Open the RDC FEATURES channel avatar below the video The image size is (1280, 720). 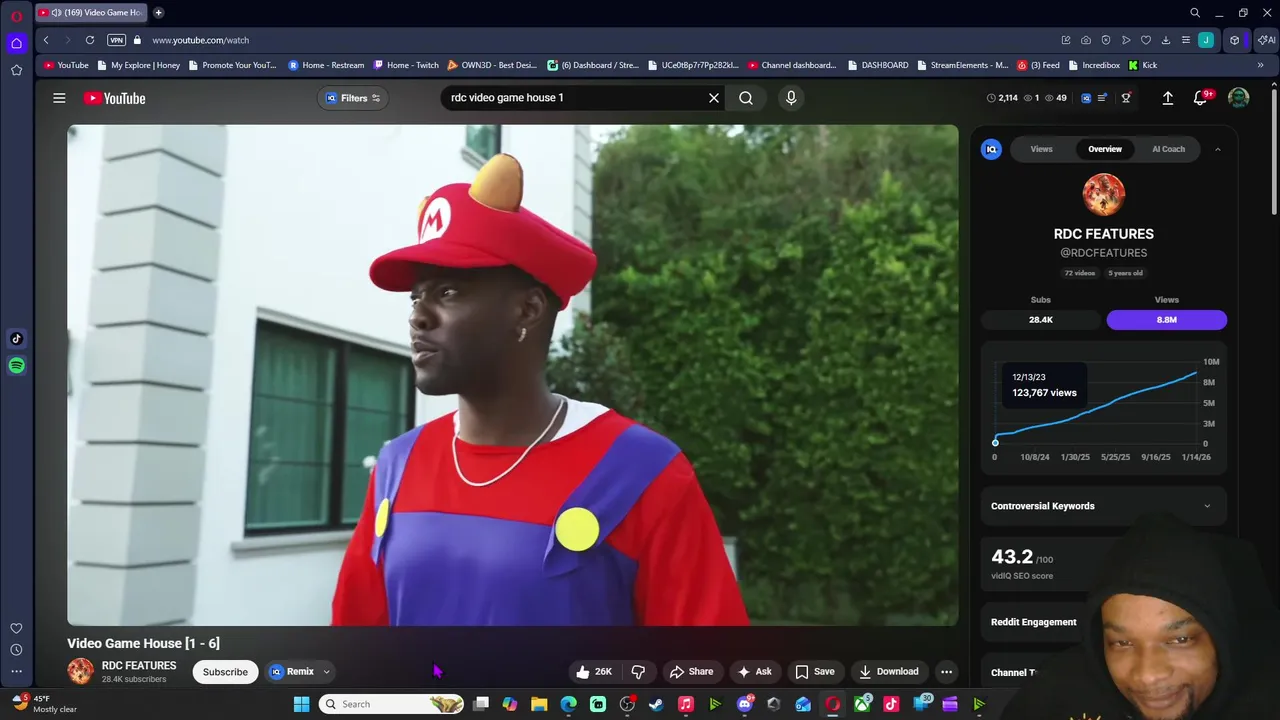[x=80, y=671]
